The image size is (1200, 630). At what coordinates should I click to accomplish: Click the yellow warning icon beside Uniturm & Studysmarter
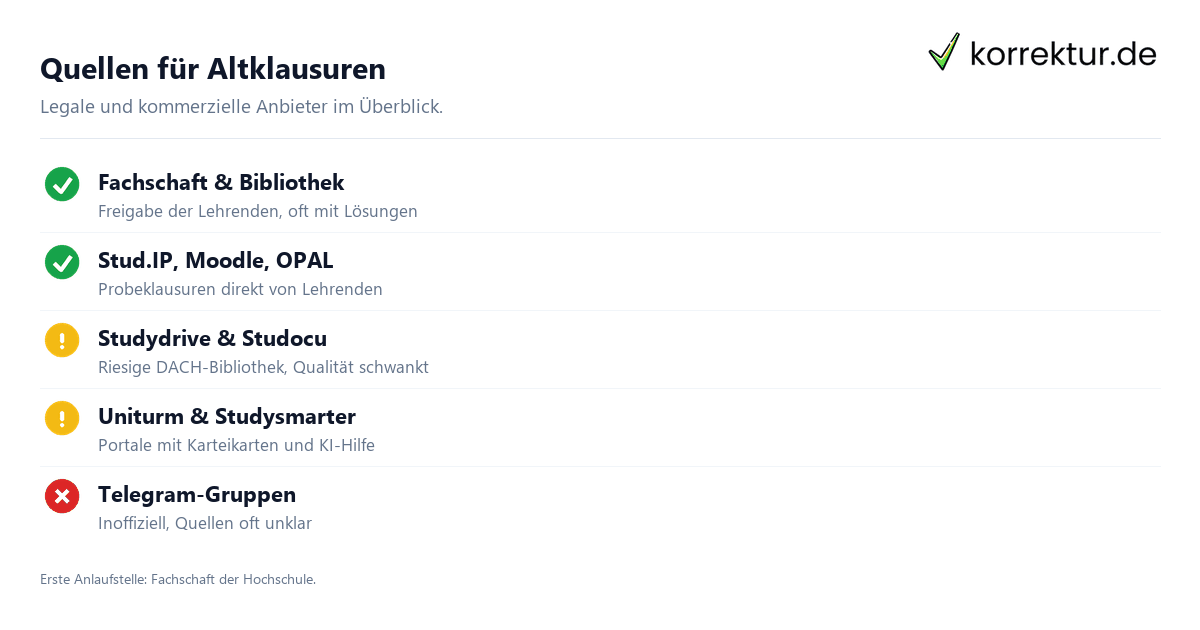tap(62, 418)
